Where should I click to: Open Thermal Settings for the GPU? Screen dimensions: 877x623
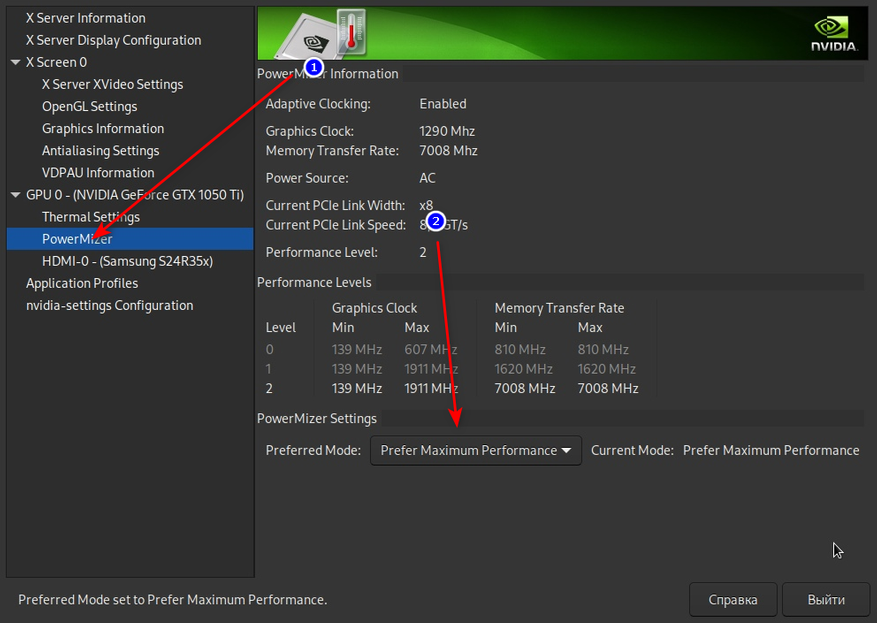(90, 217)
